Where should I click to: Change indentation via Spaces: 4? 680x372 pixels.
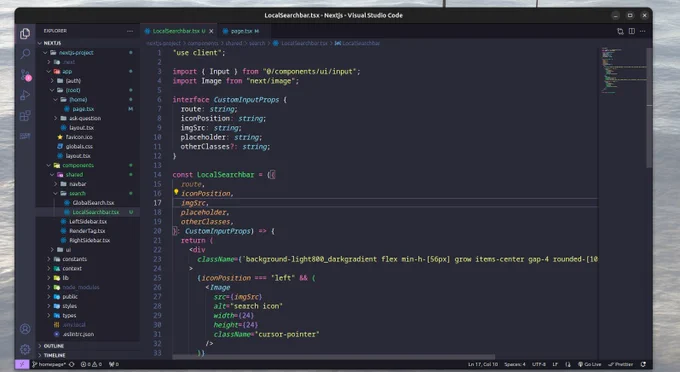click(515, 364)
